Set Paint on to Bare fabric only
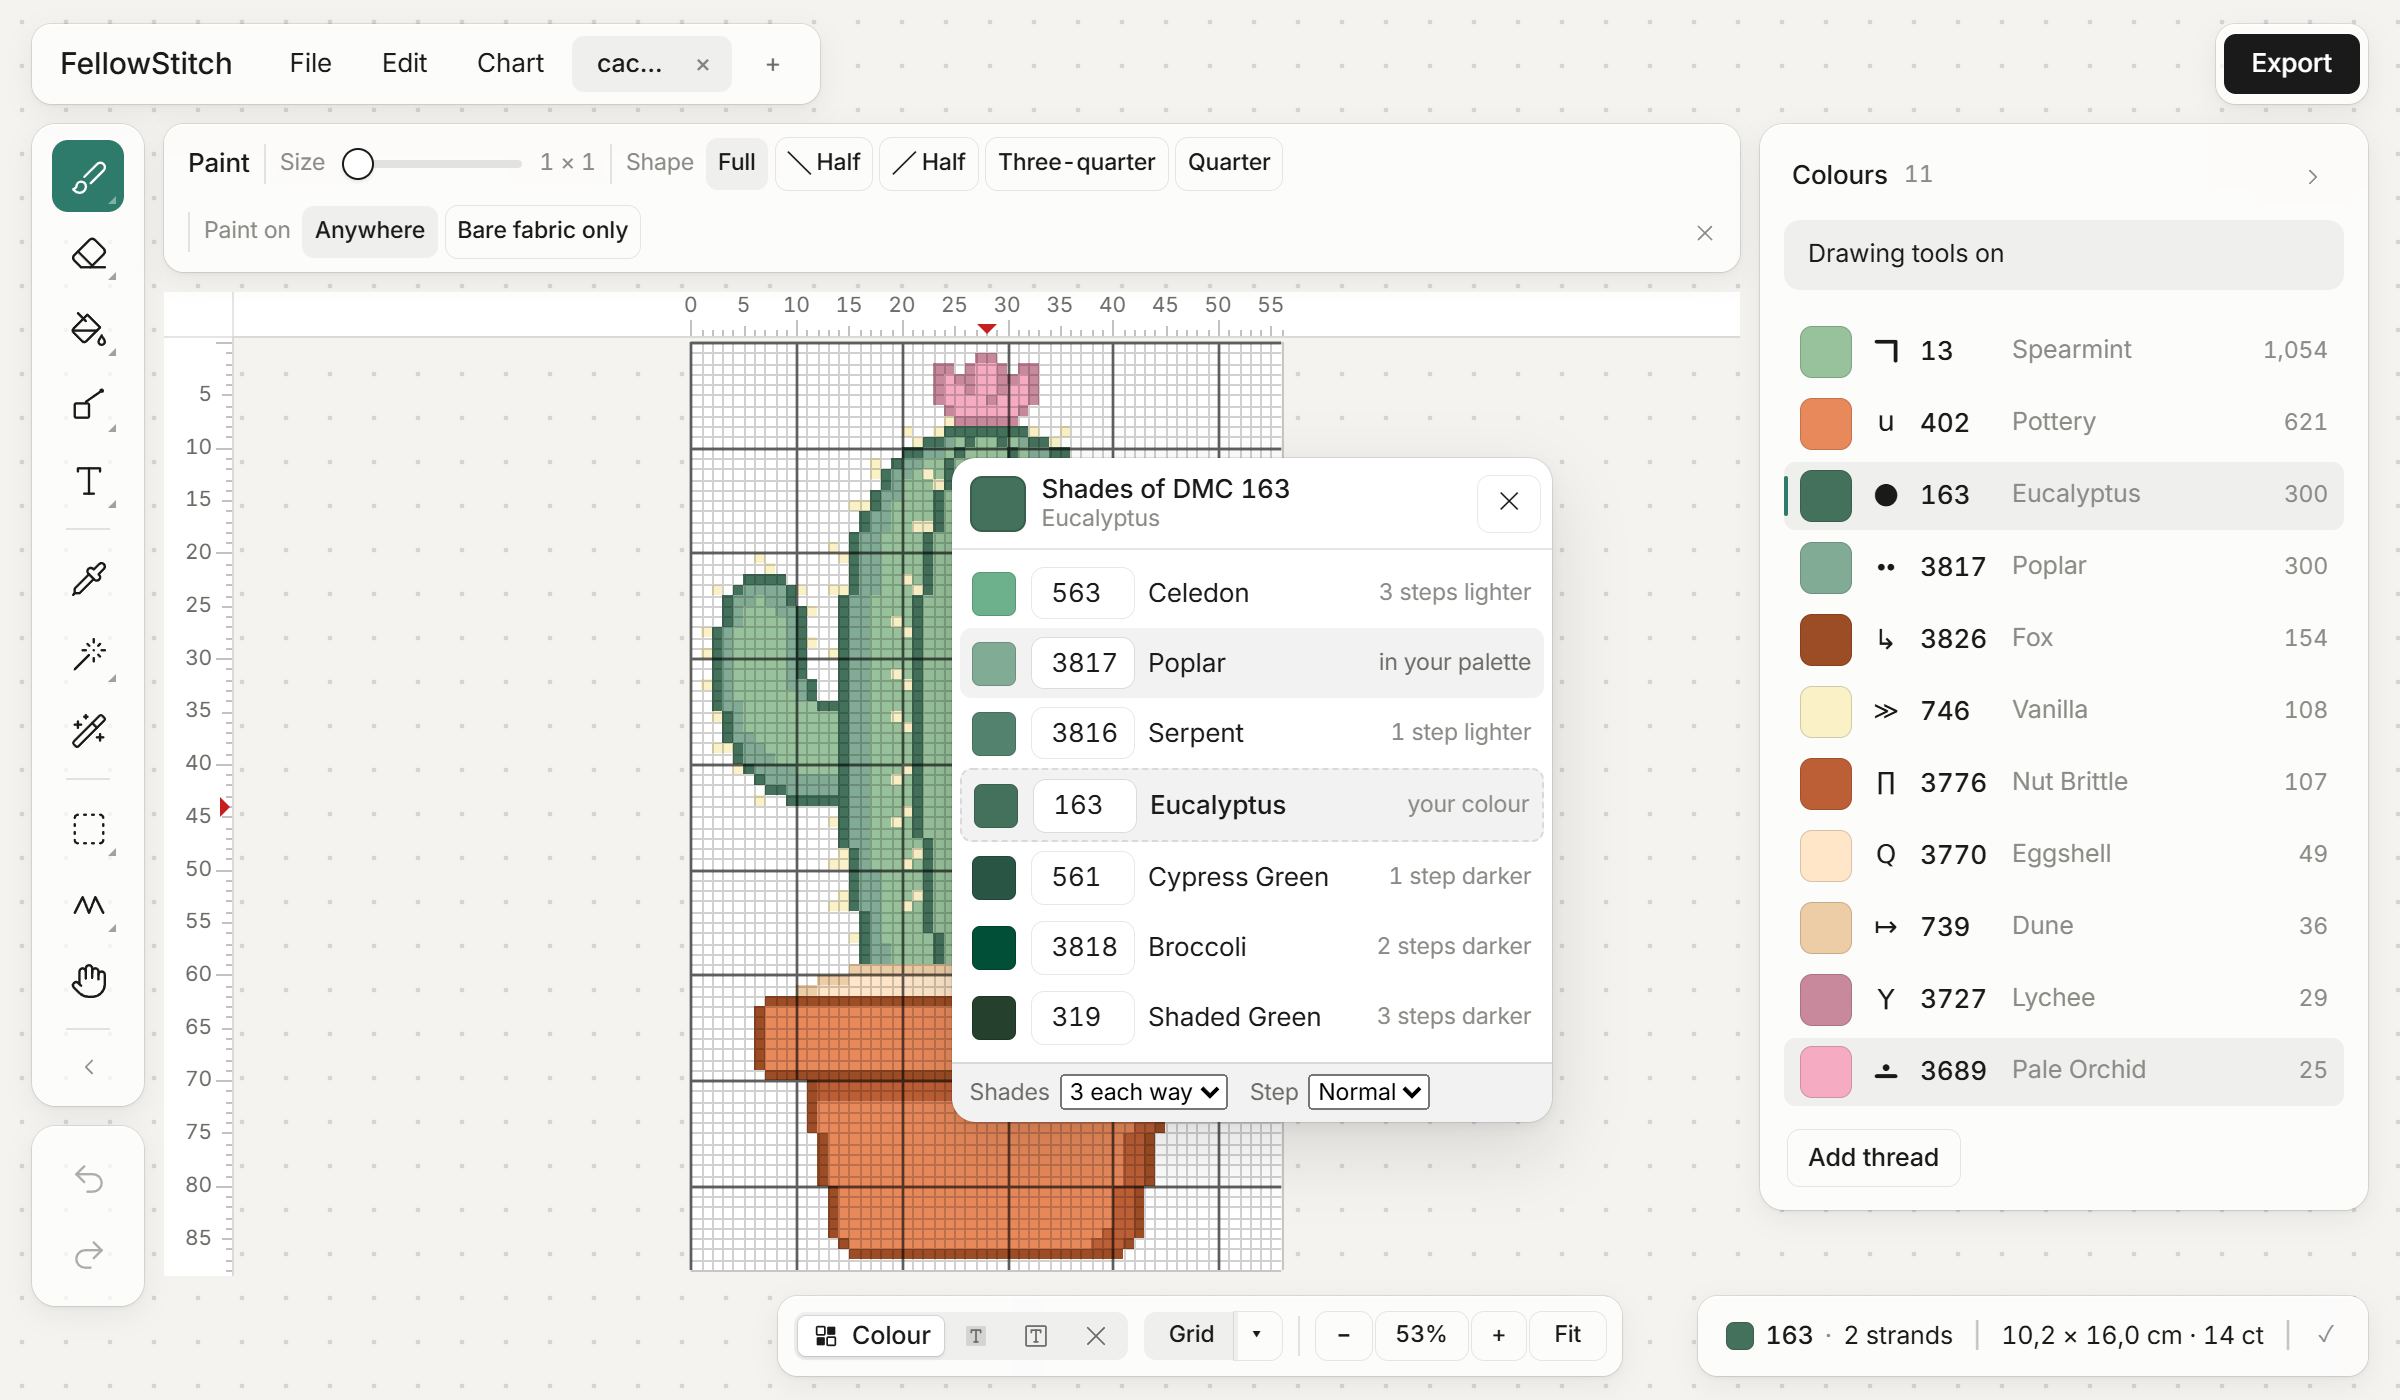The image size is (2400, 1400). 542,231
